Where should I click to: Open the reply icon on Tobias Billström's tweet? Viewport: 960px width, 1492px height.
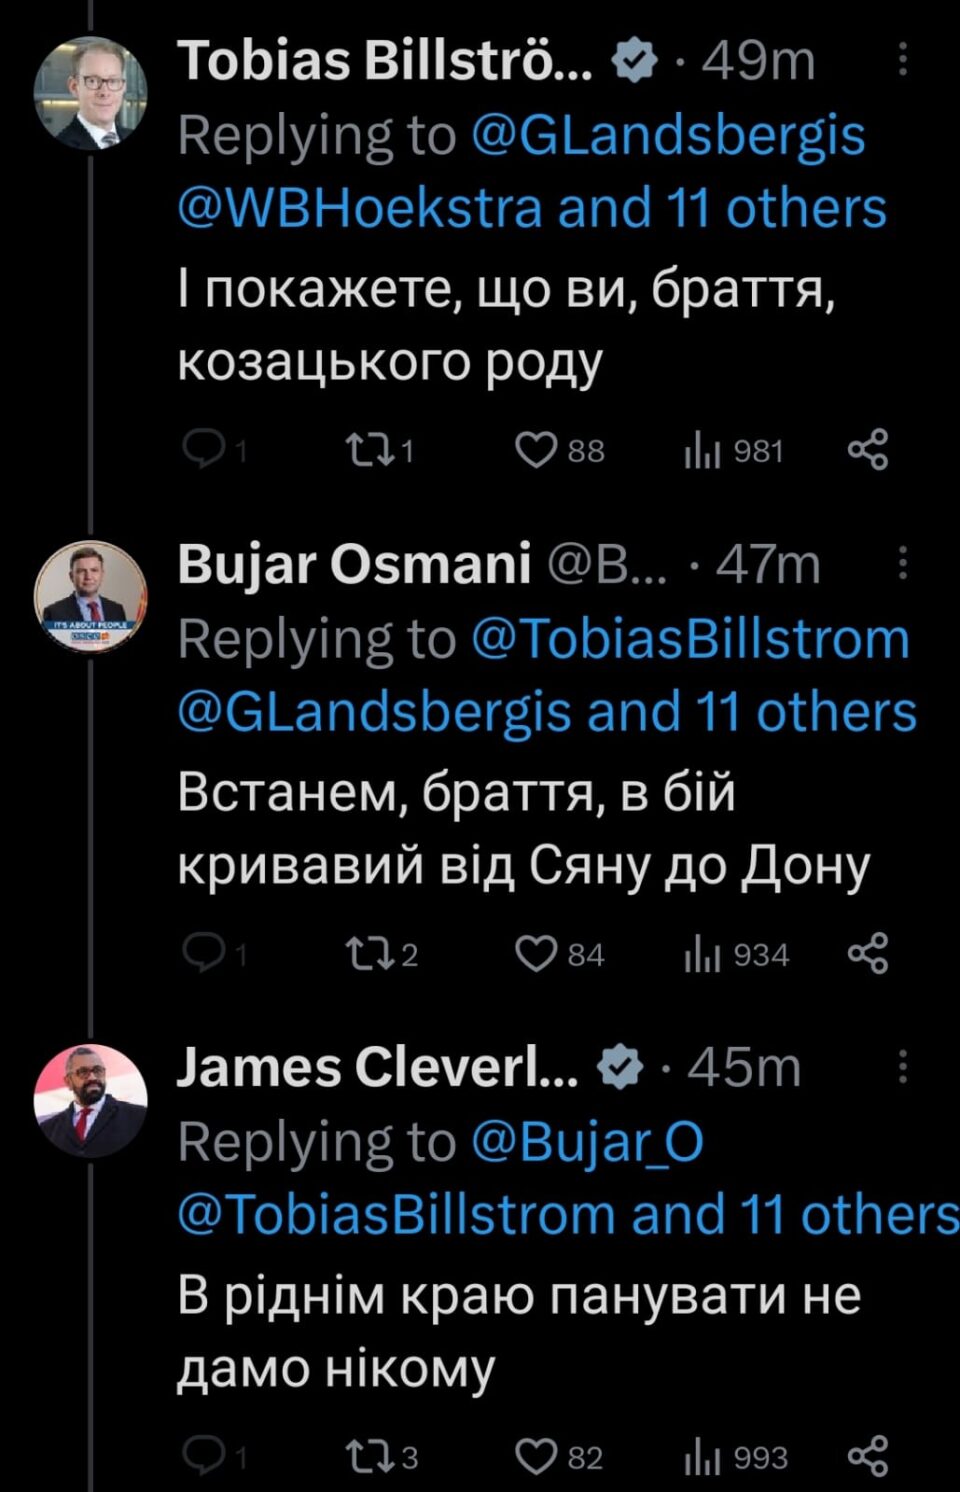point(205,450)
